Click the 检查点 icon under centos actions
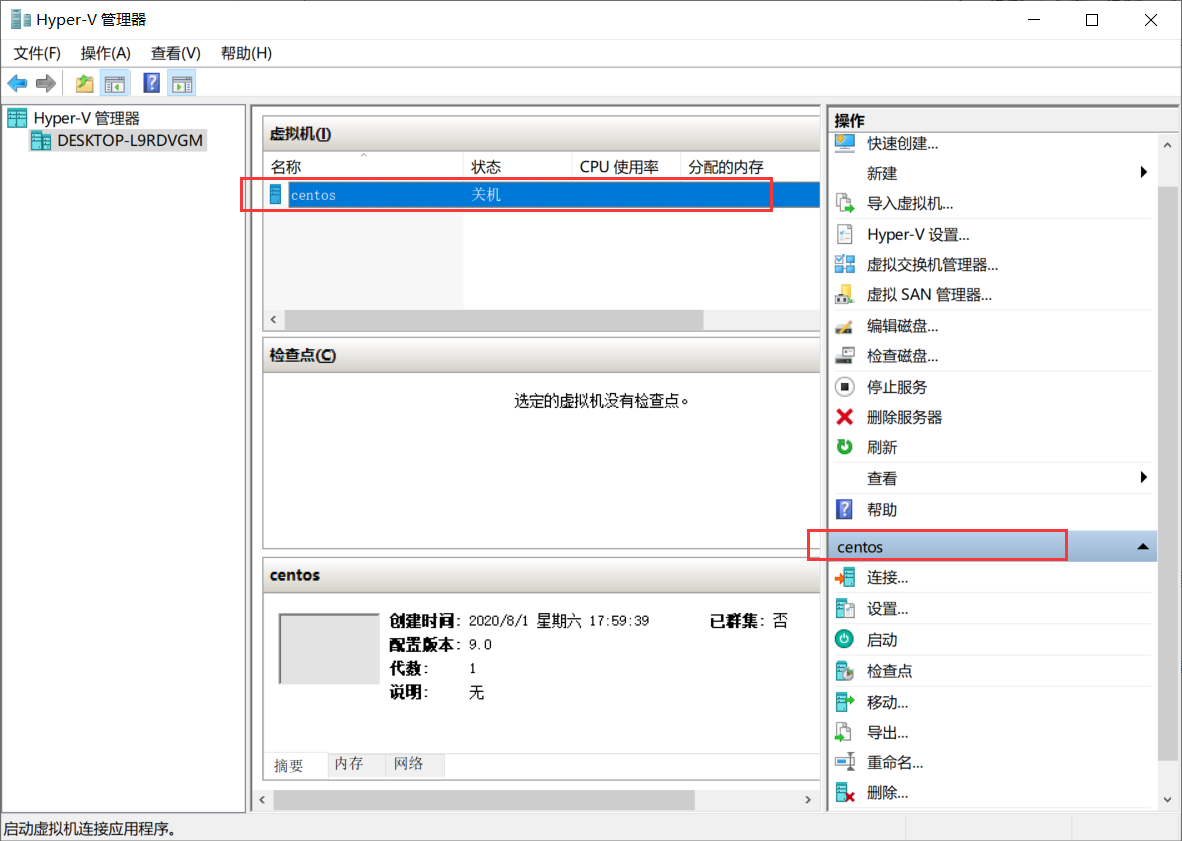Image resolution: width=1182 pixels, height=841 pixels. point(844,671)
